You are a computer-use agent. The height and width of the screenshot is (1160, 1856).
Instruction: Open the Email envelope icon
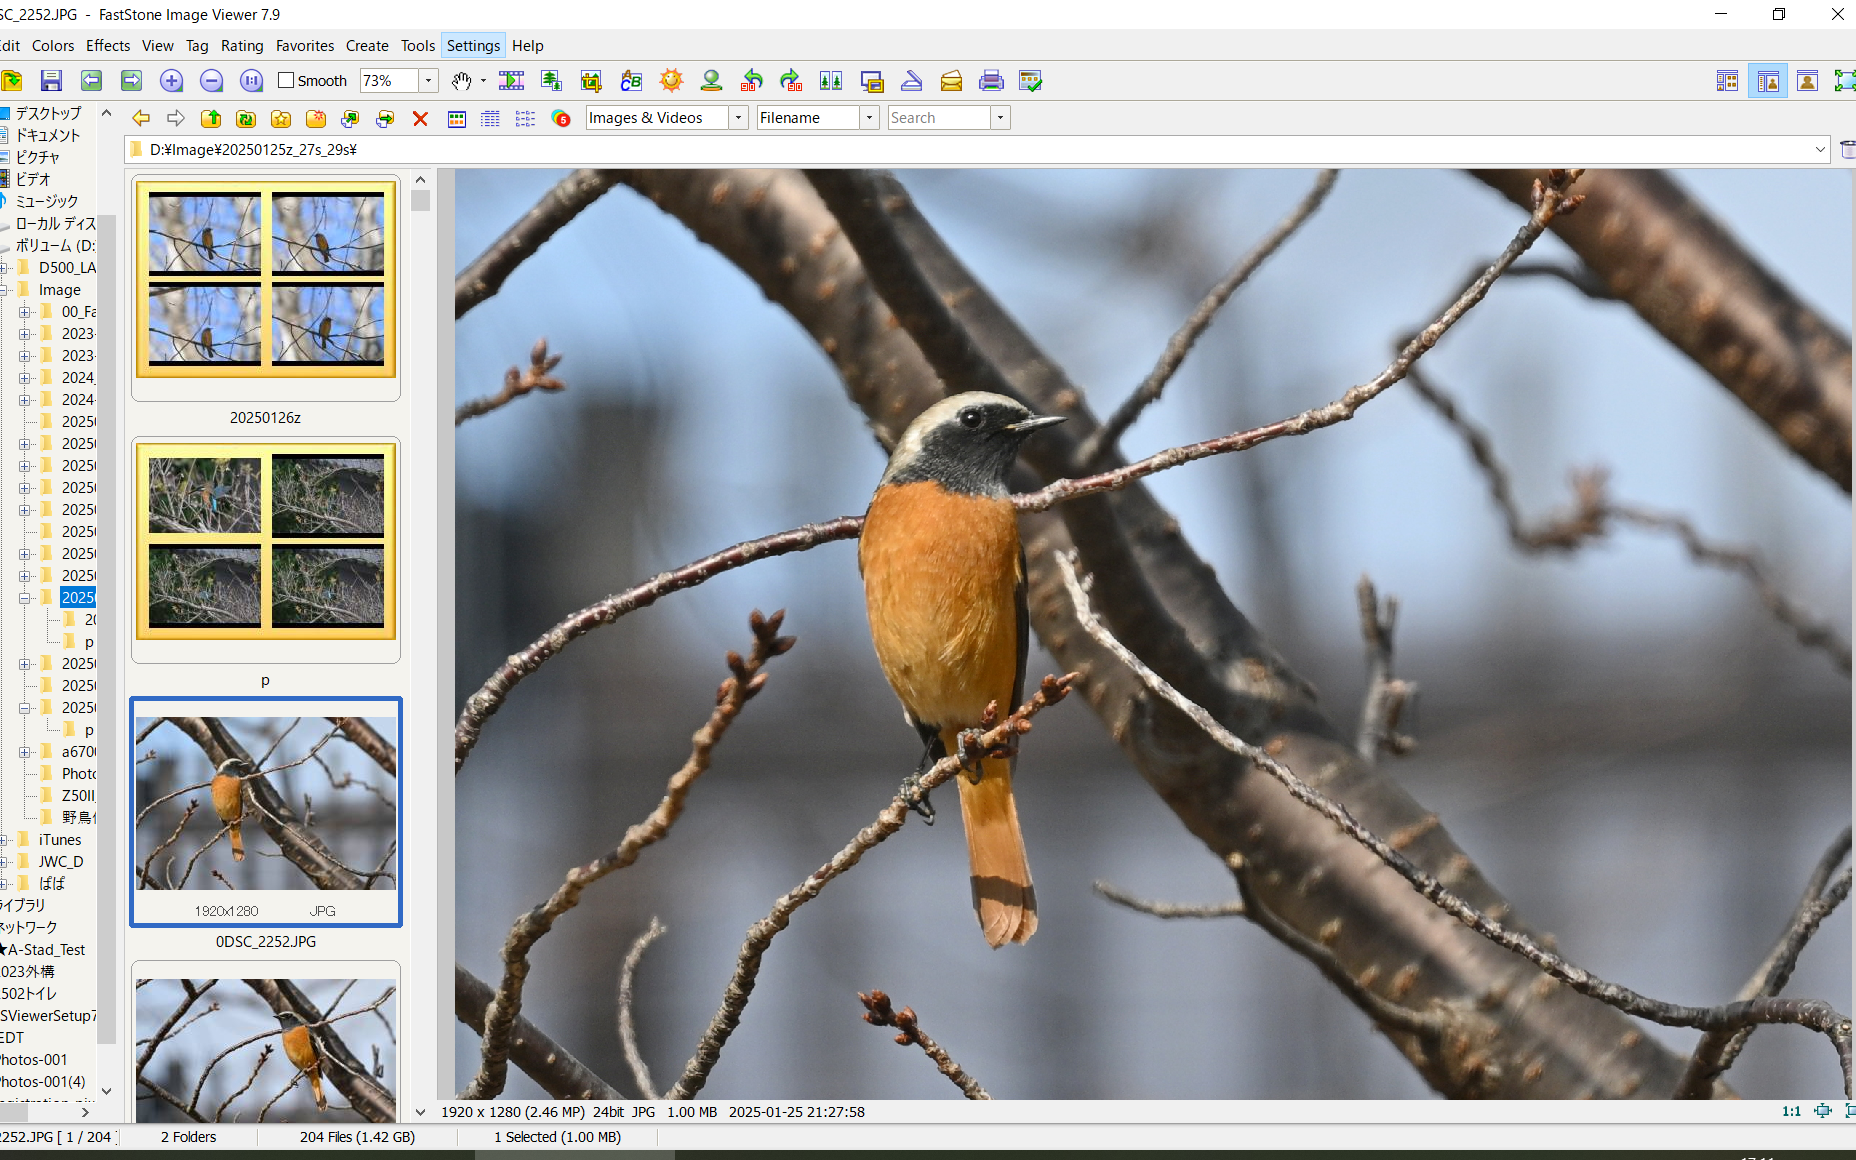point(951,81)
